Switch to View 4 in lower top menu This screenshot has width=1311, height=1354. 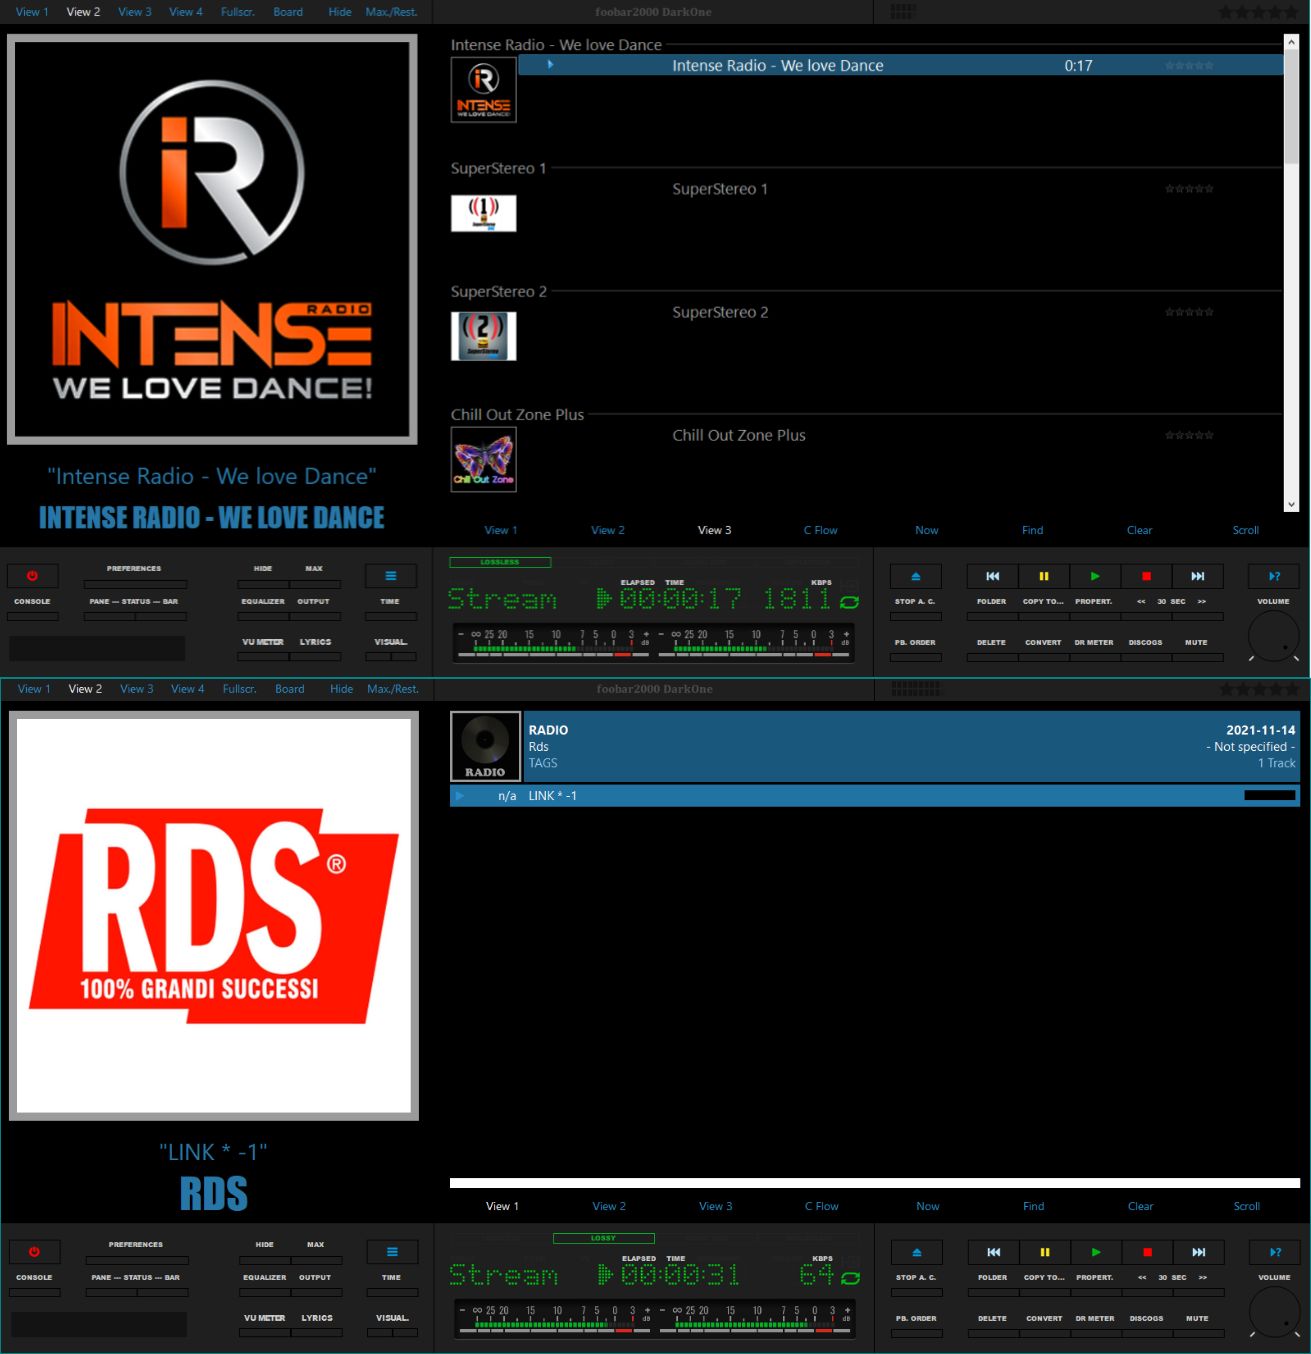[x=188, y=689]
